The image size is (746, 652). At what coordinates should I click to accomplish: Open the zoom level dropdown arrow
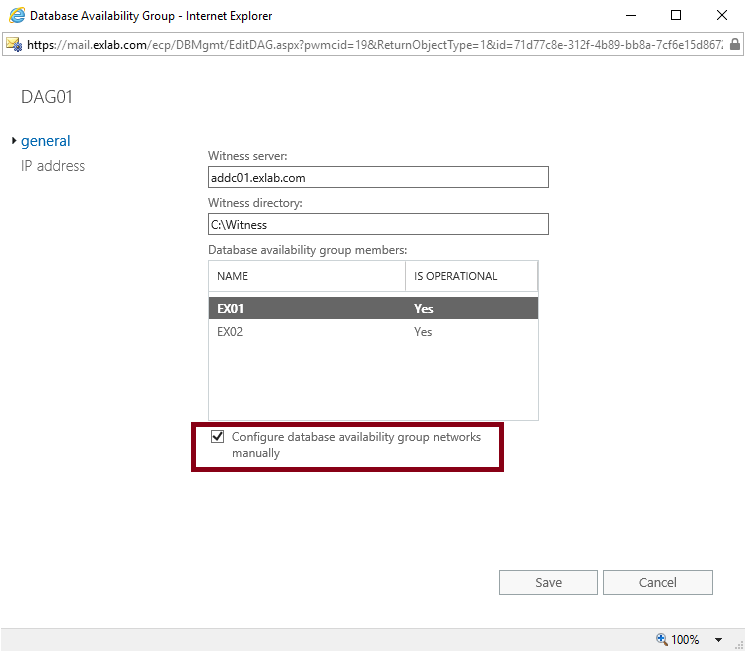coord(718,640)
